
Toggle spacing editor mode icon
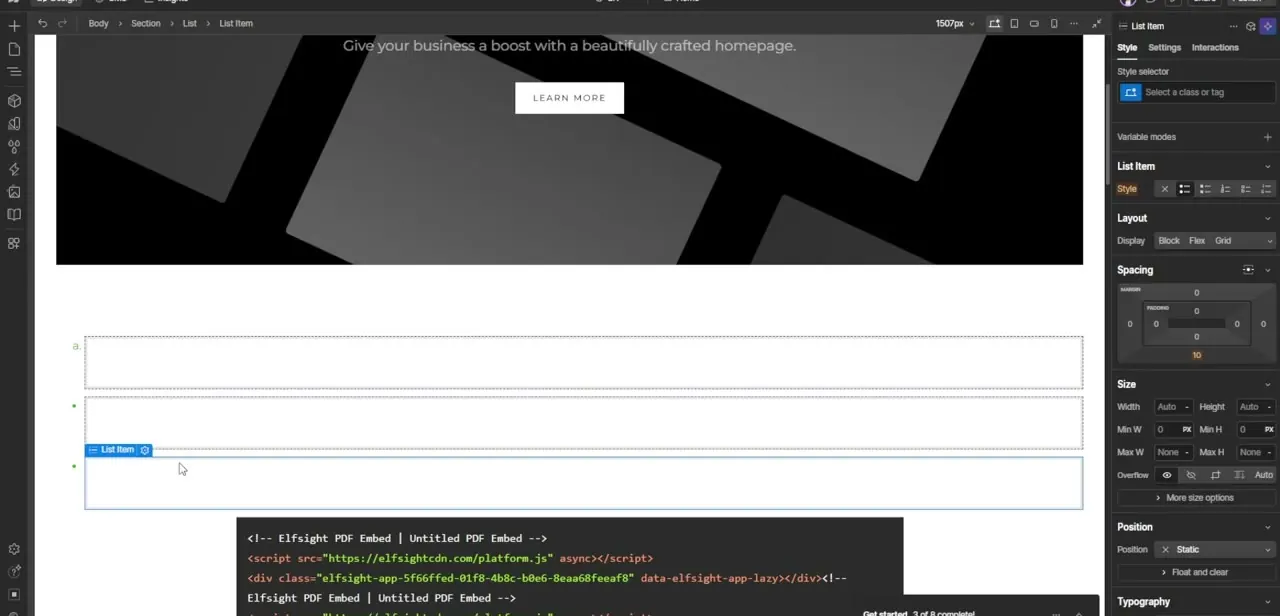point(1248,270)
